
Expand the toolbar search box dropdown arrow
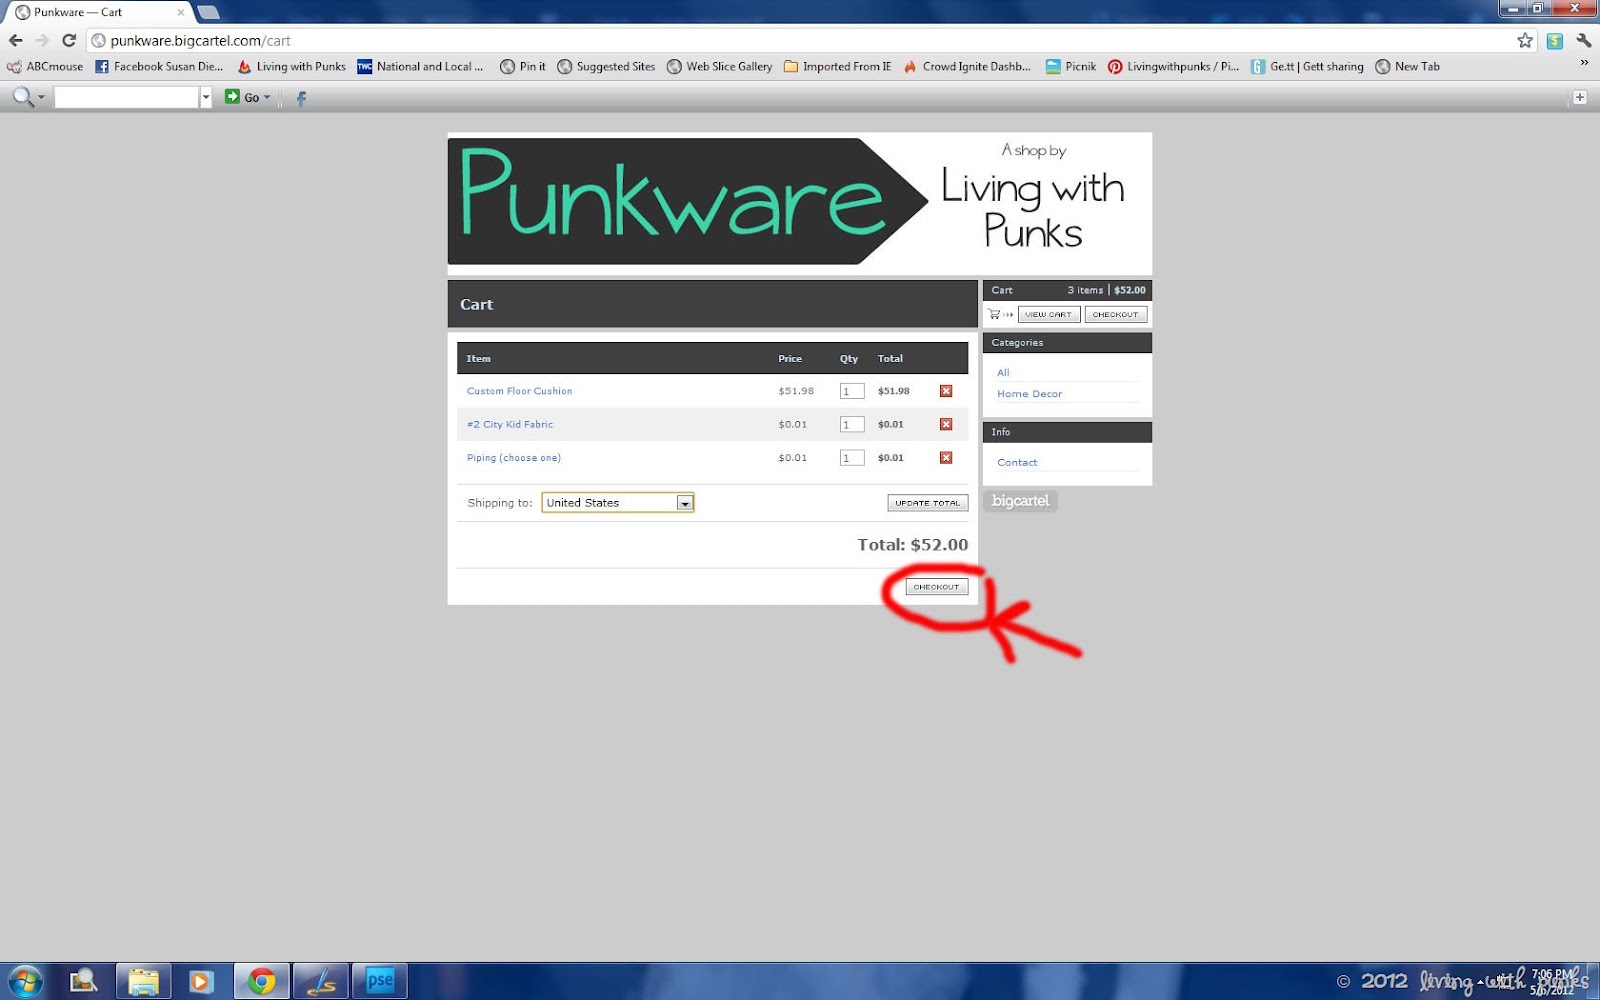click(x=206, y=97)
